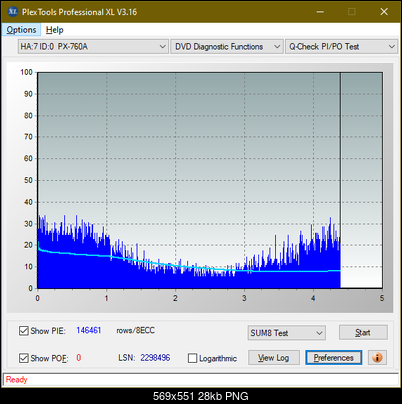Open the Options menu
402x404 pixels.
click(x=21, y=30)
